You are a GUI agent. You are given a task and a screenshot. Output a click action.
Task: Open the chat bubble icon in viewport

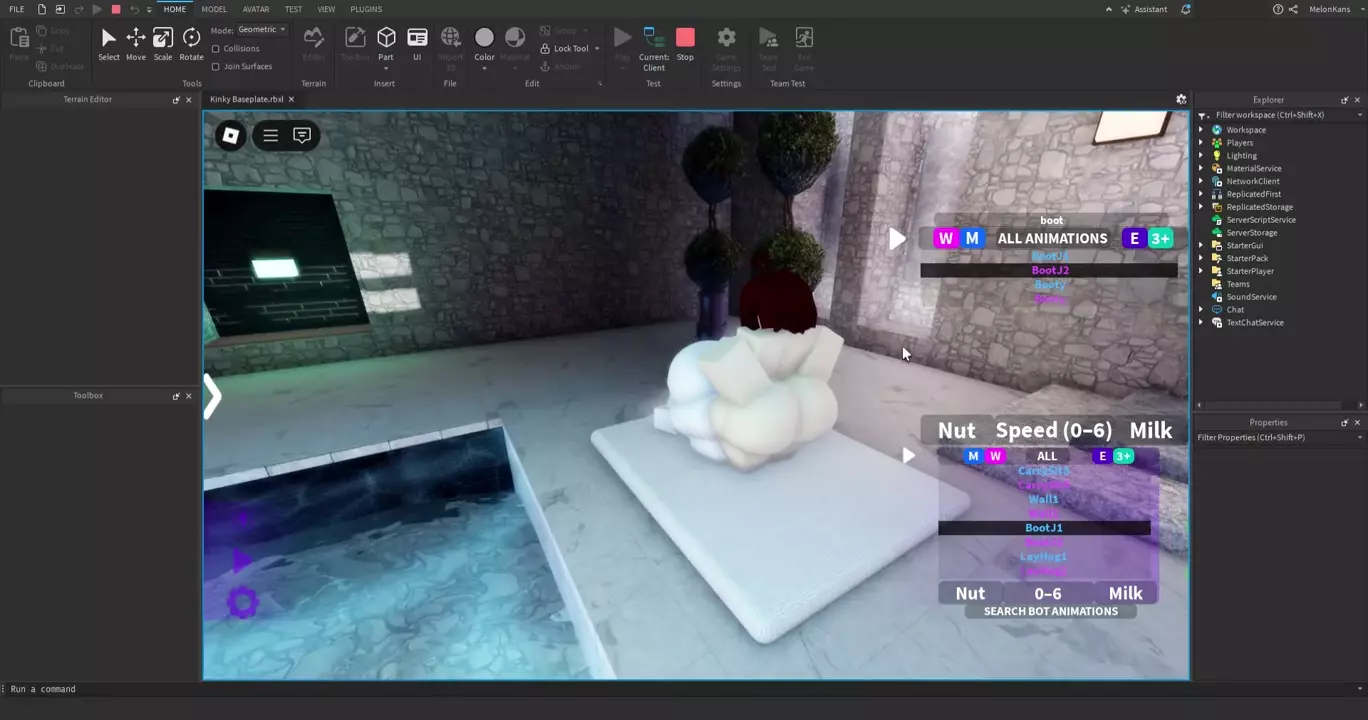pos(302,135)
